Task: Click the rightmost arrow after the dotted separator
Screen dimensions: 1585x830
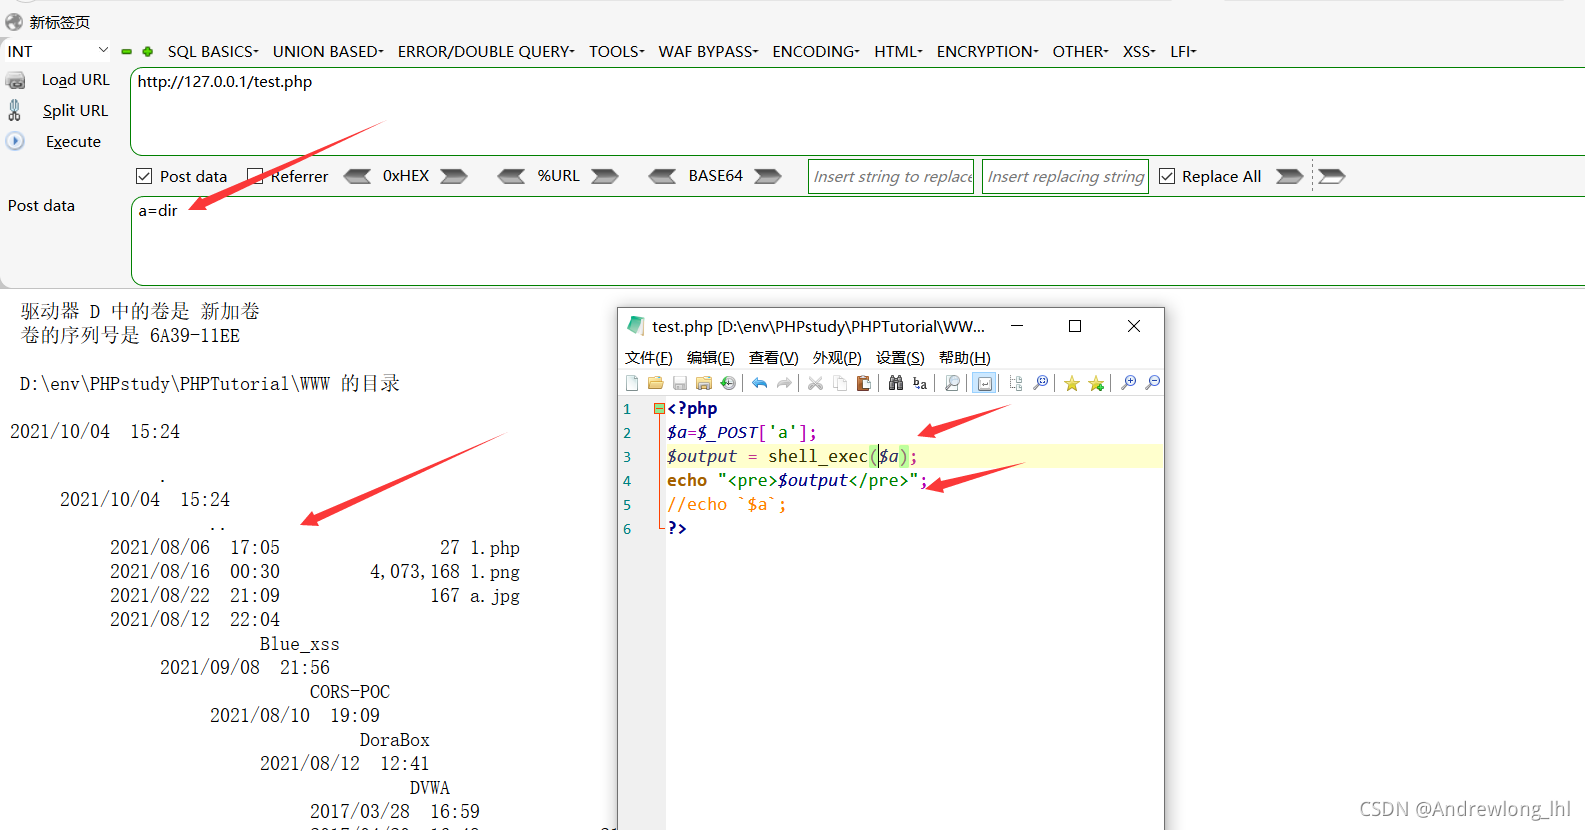Action: 1332,176
